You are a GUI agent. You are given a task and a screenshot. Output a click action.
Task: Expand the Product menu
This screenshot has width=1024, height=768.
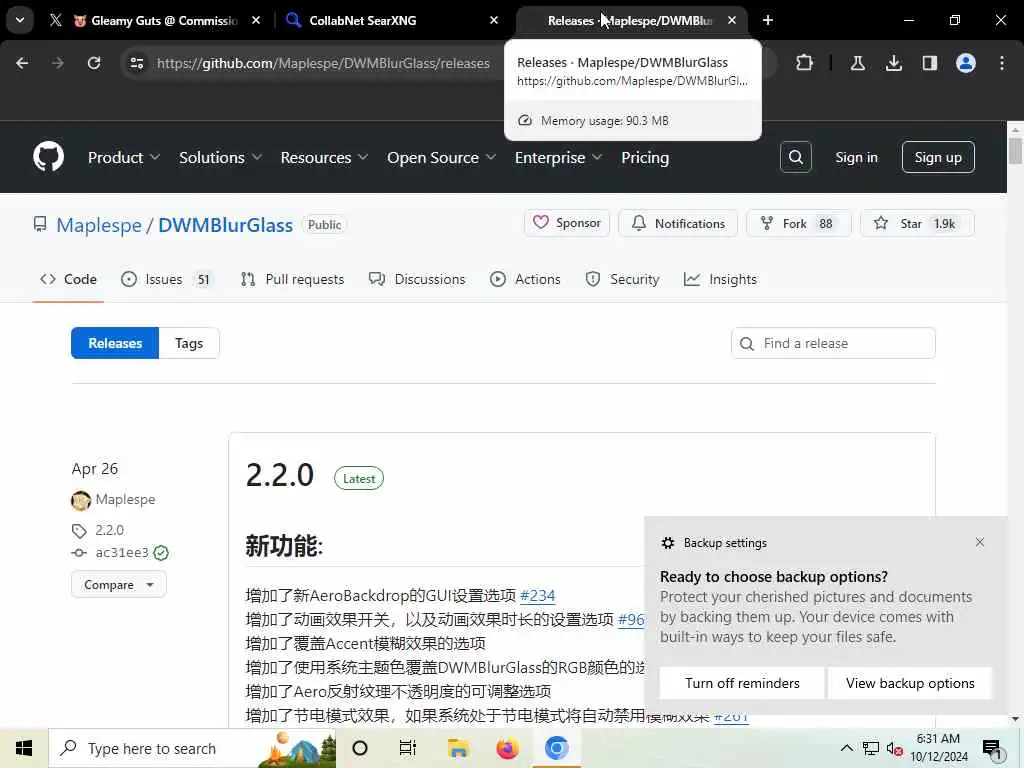[123, 157]
